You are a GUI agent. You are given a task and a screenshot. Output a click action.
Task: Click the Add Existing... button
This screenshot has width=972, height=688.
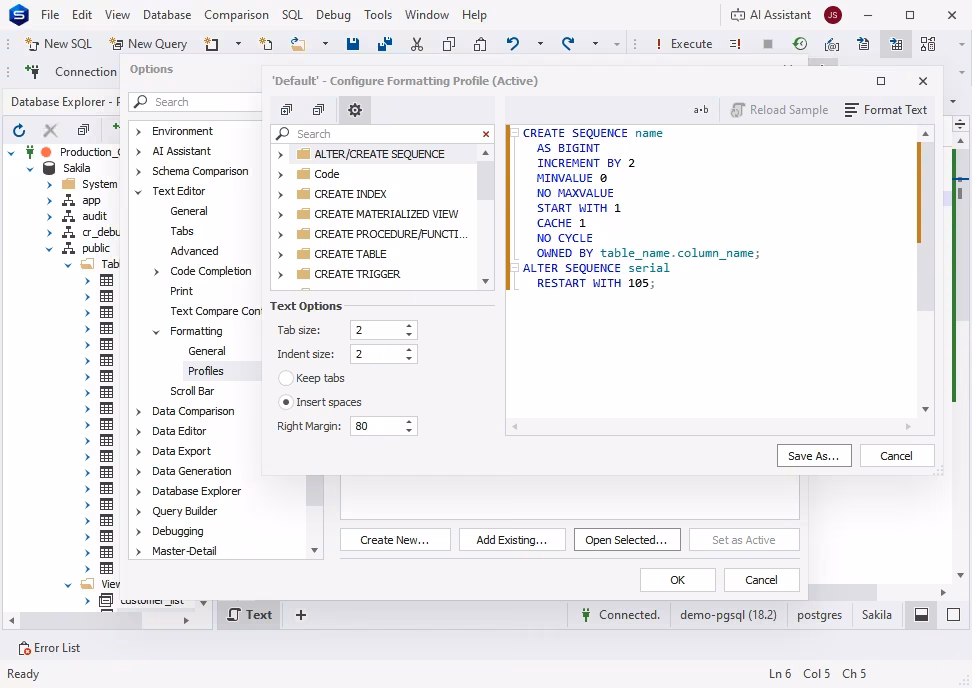pos(512,540)
